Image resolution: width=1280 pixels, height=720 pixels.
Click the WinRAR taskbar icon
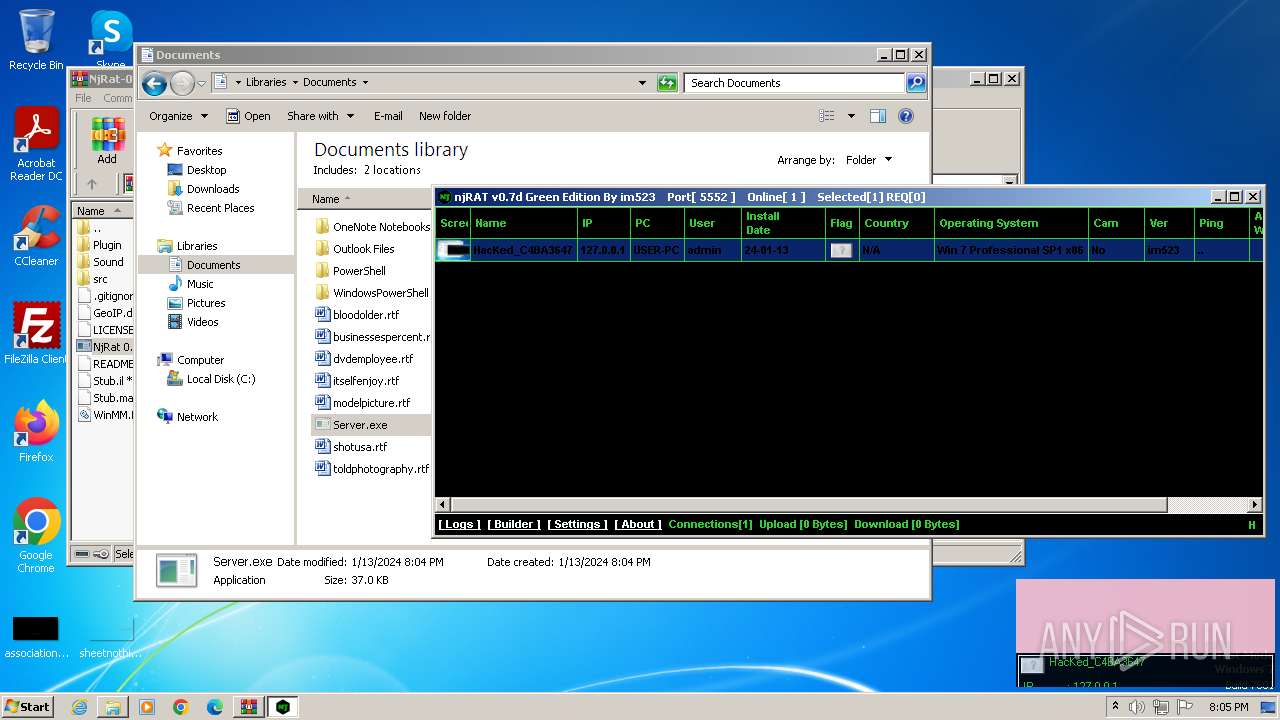tap(250, 707)
